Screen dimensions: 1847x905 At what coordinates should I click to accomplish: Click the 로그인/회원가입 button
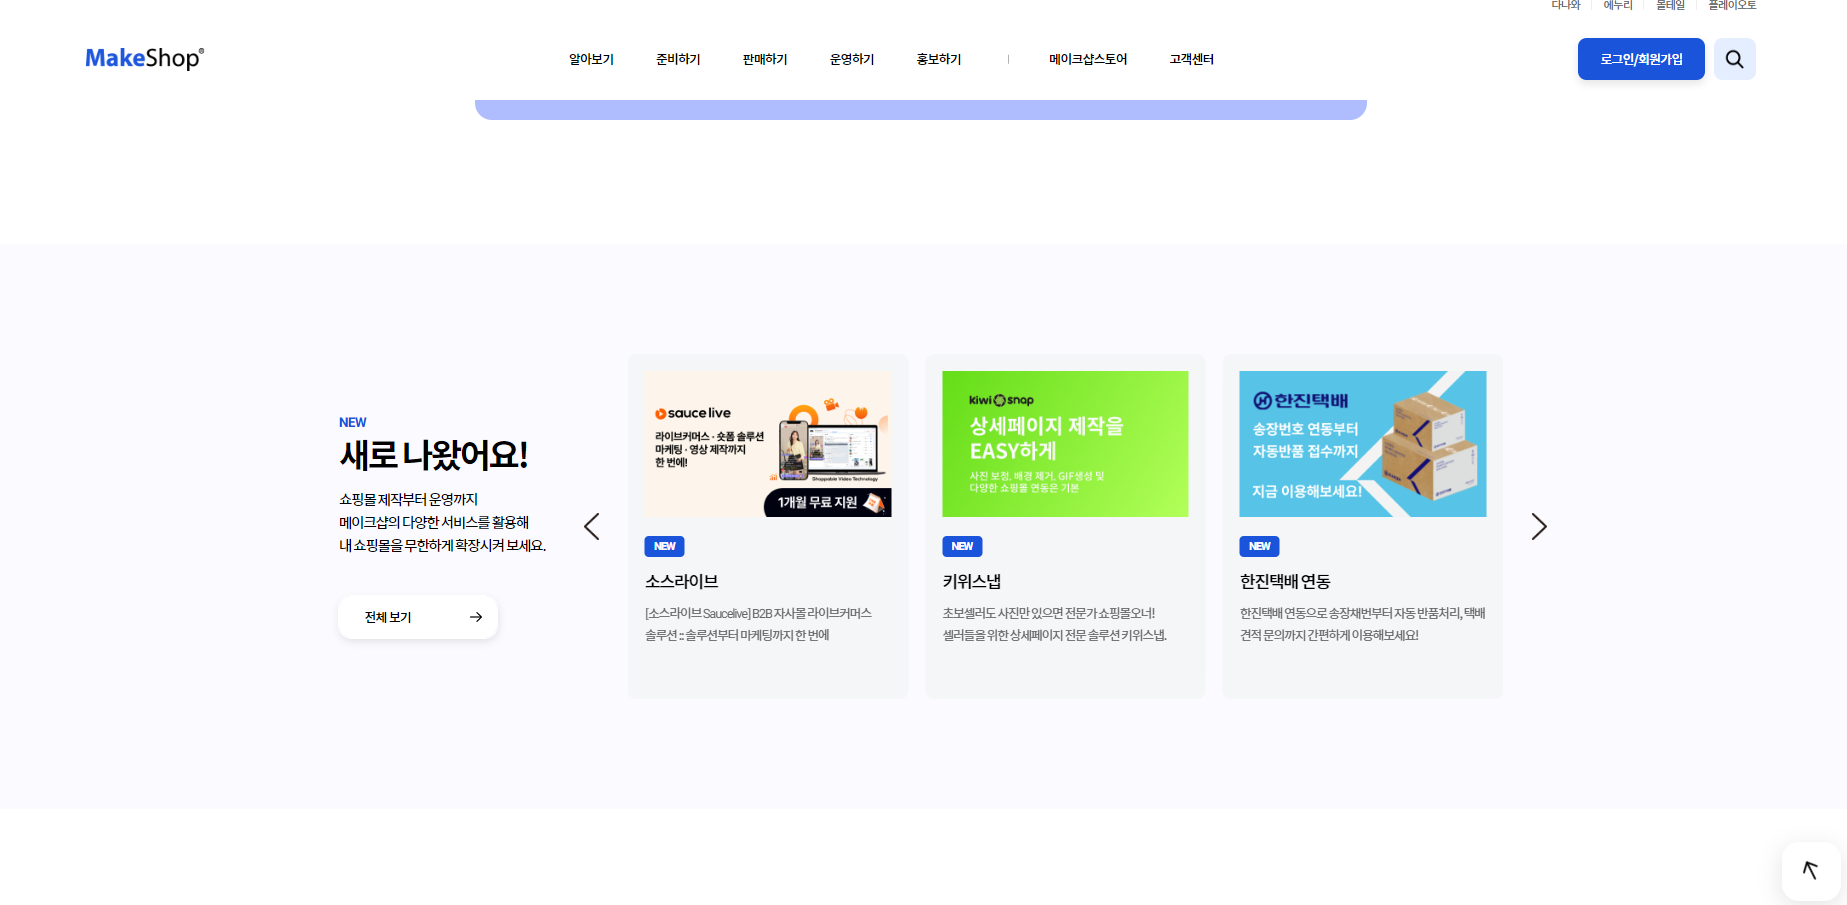click(1641, 59)
